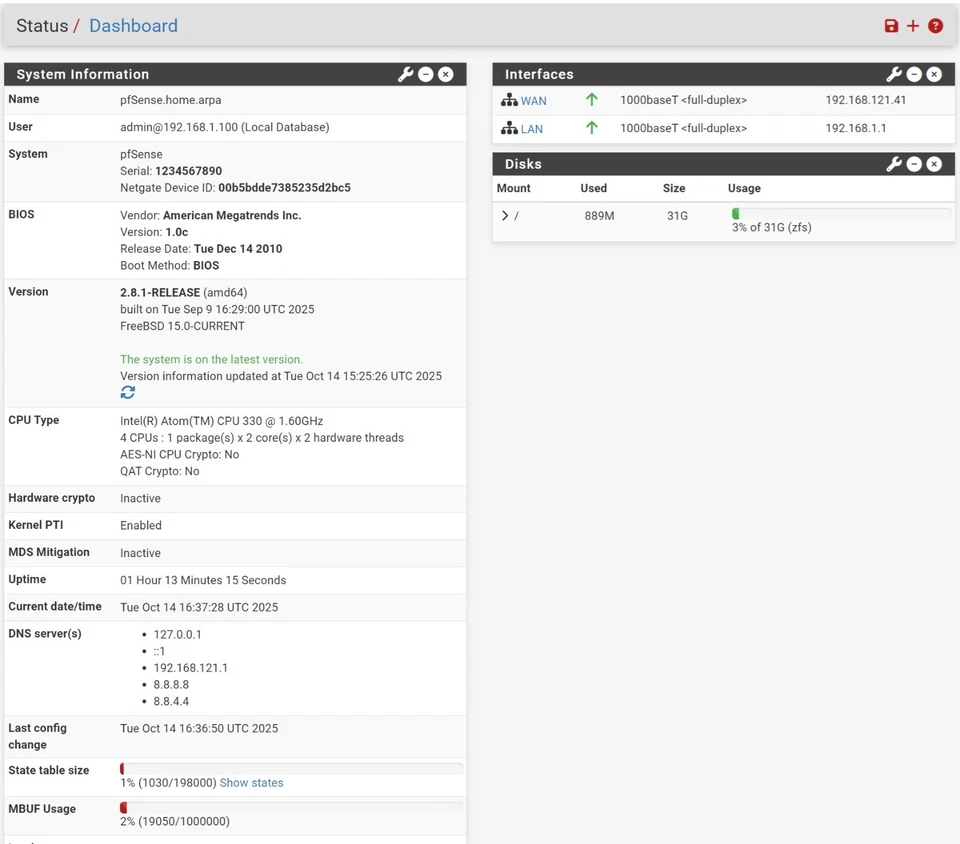Viewport: 960px width, 844px height.
Task: Select AES-NI CPU Crypto: No line
Action: coord(179,454)
